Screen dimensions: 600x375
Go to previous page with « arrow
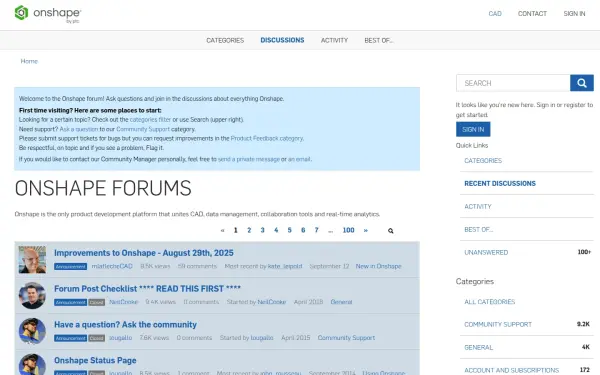222,230
